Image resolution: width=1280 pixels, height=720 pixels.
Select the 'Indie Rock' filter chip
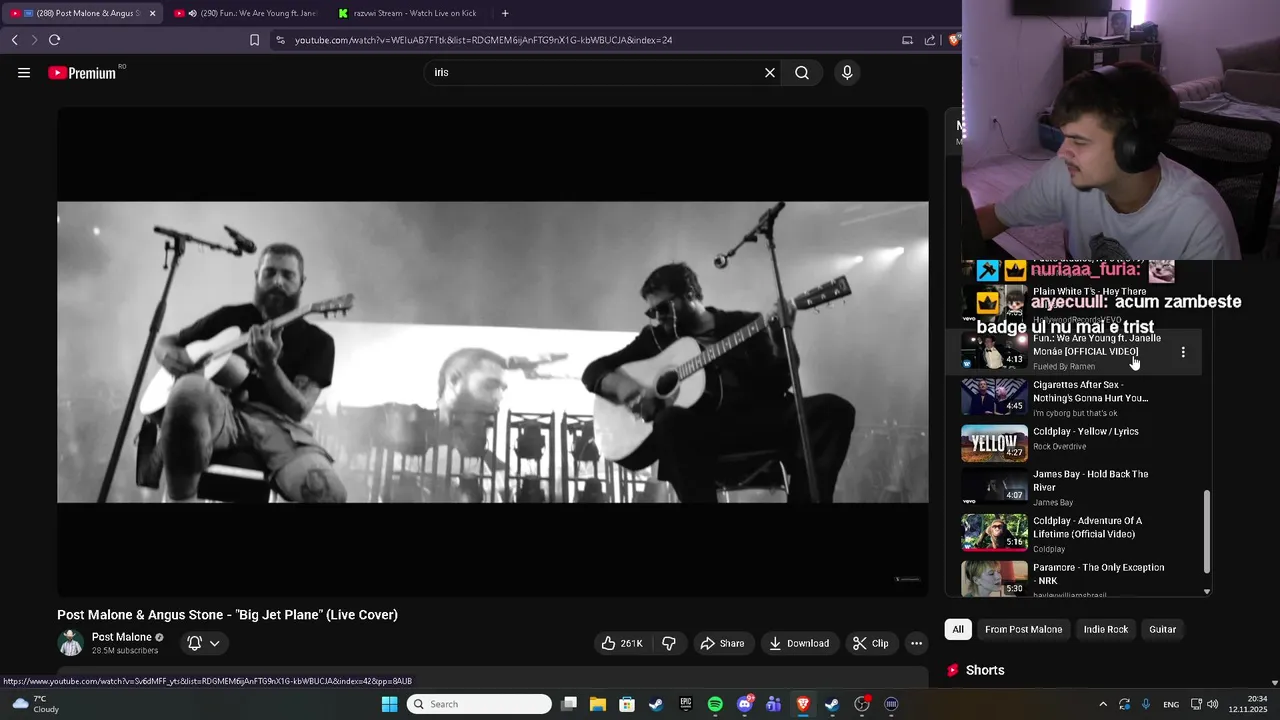(1106, 629)
